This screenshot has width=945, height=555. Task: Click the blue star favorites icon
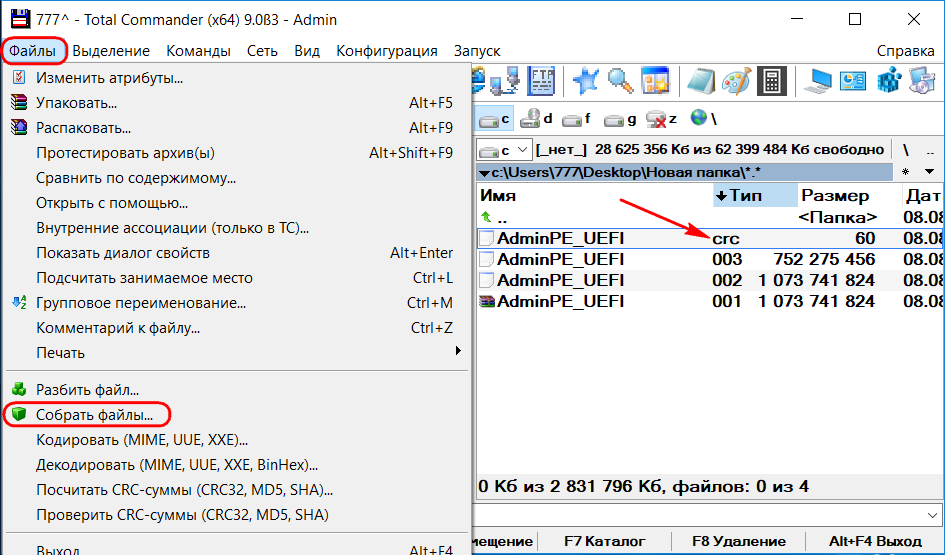tap(586, 81)
